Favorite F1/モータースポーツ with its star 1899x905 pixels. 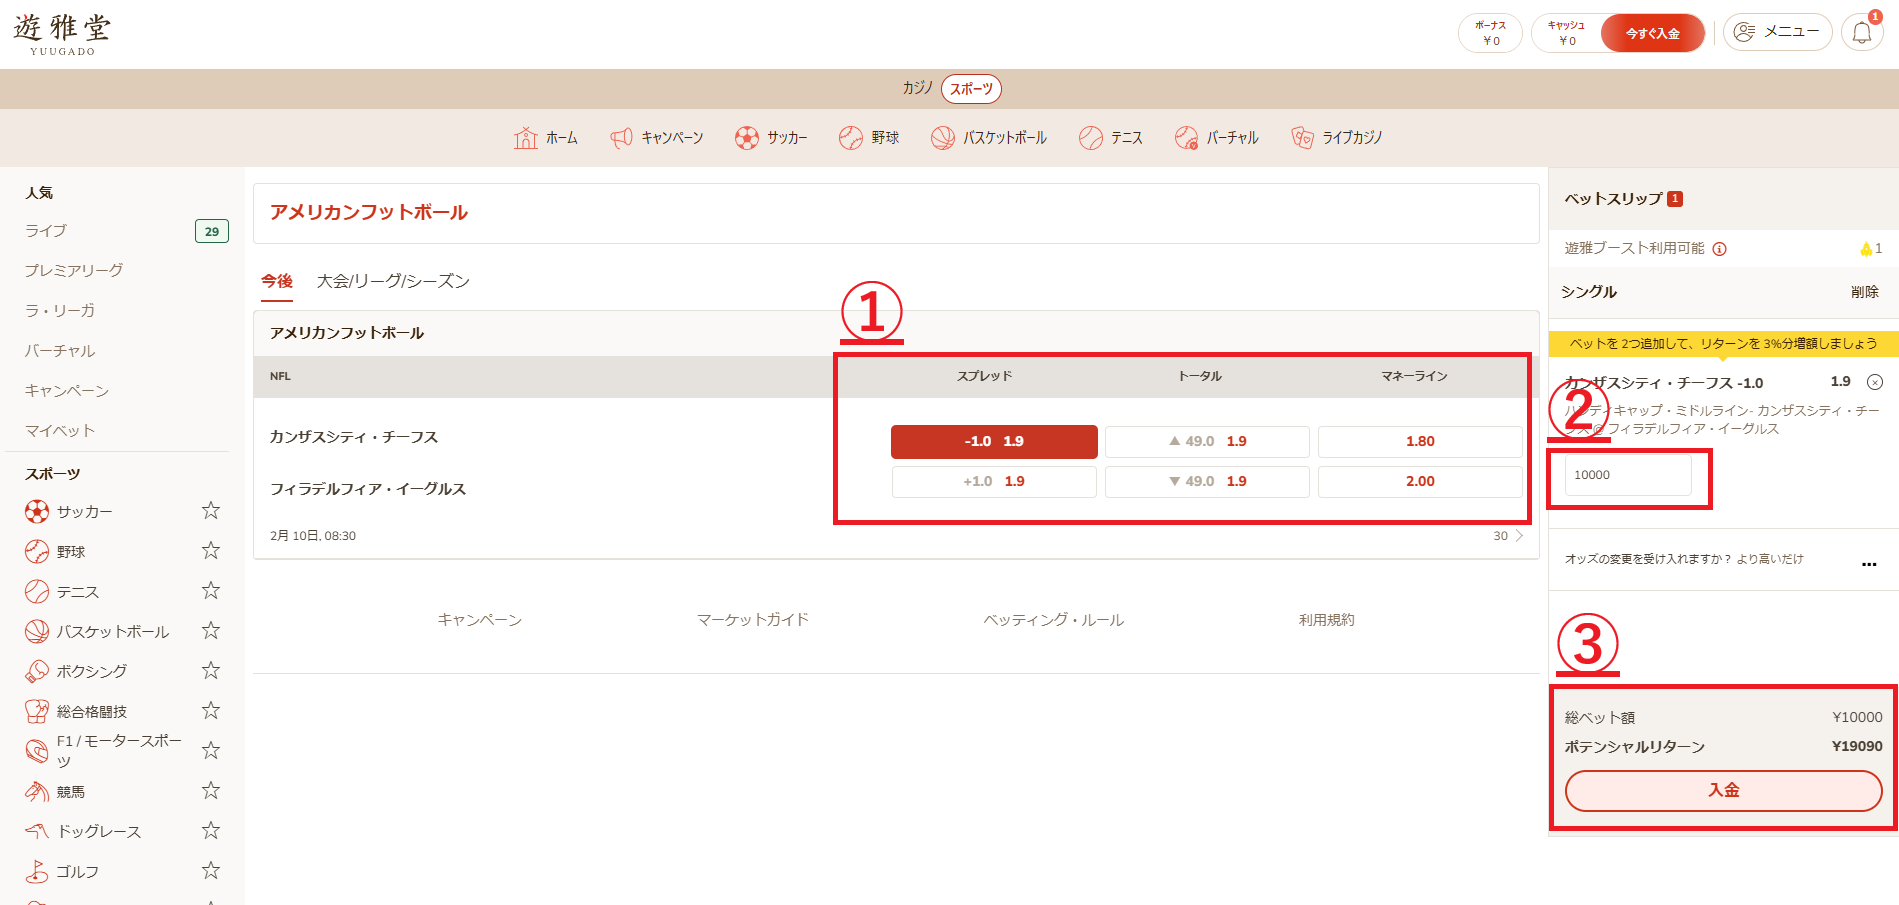point(211,751)
